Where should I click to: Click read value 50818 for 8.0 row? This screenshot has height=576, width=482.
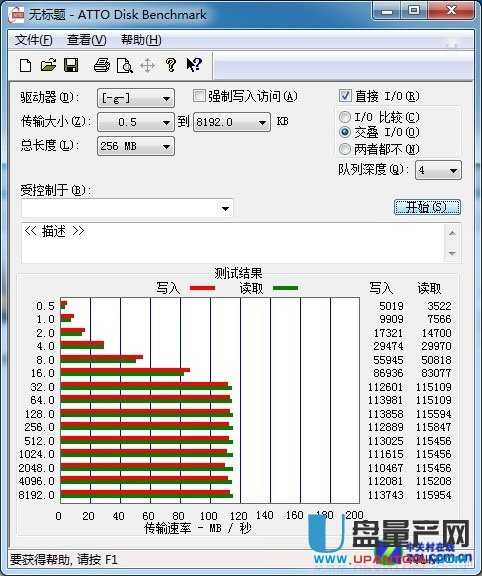click(x=436, y=360)
